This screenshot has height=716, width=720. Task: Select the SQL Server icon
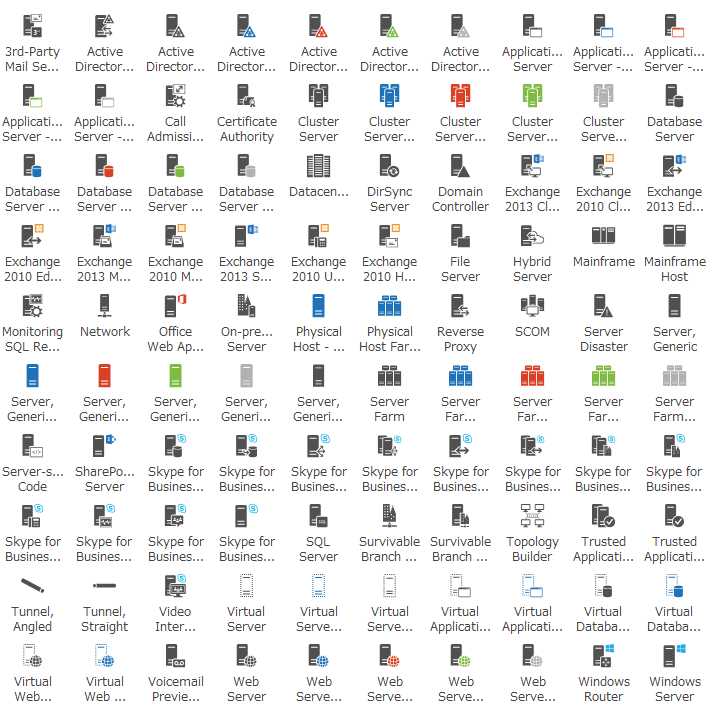click(318, 517)
